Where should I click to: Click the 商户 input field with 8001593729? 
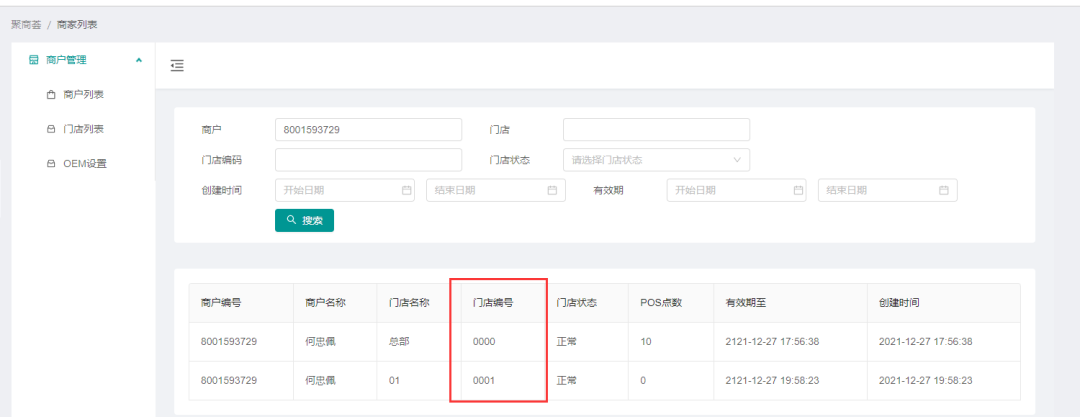point(367,130)
